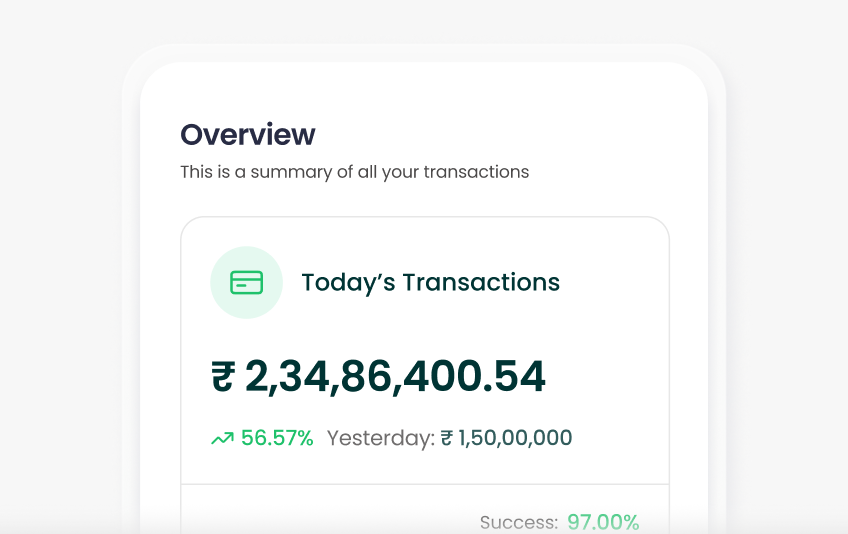This screenshot has width=848, height=534.
Task: Open the Today's Transactions title
Action: pyautogui.click(x=430, y=283)
